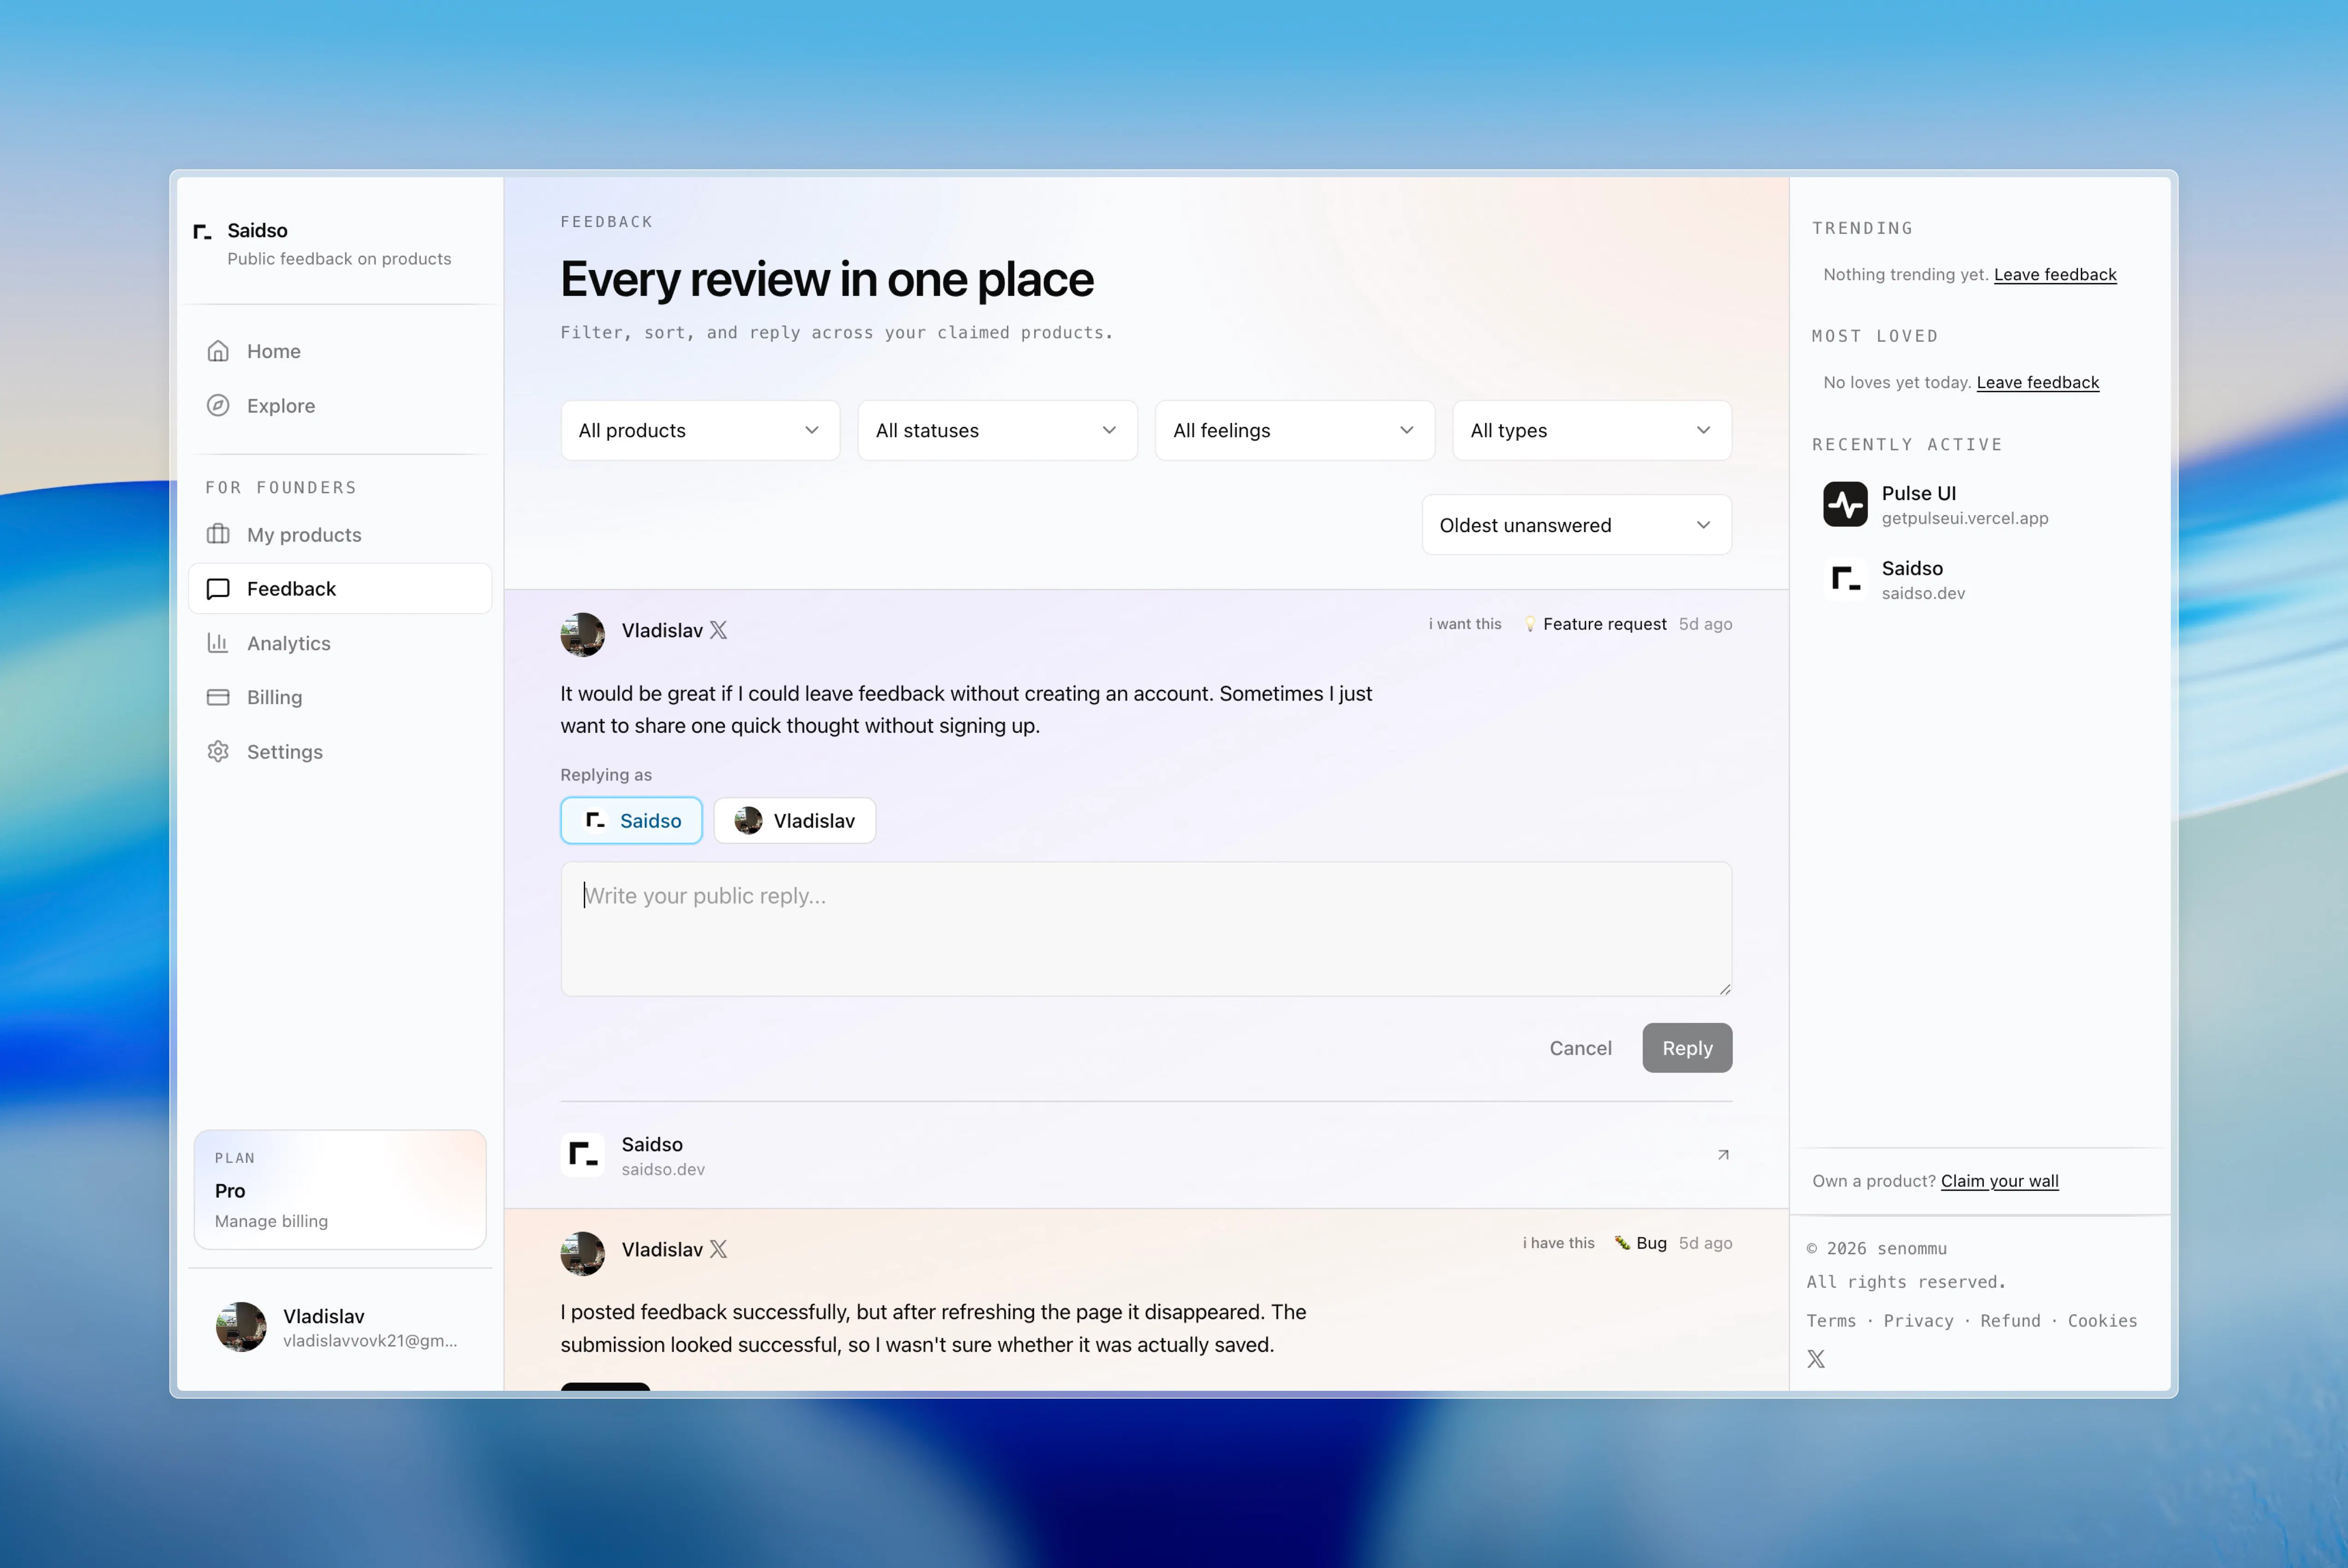Open the Oldest unanswered sort dropdown
Viewport: 2348px width, 1568px height.
1577,525
